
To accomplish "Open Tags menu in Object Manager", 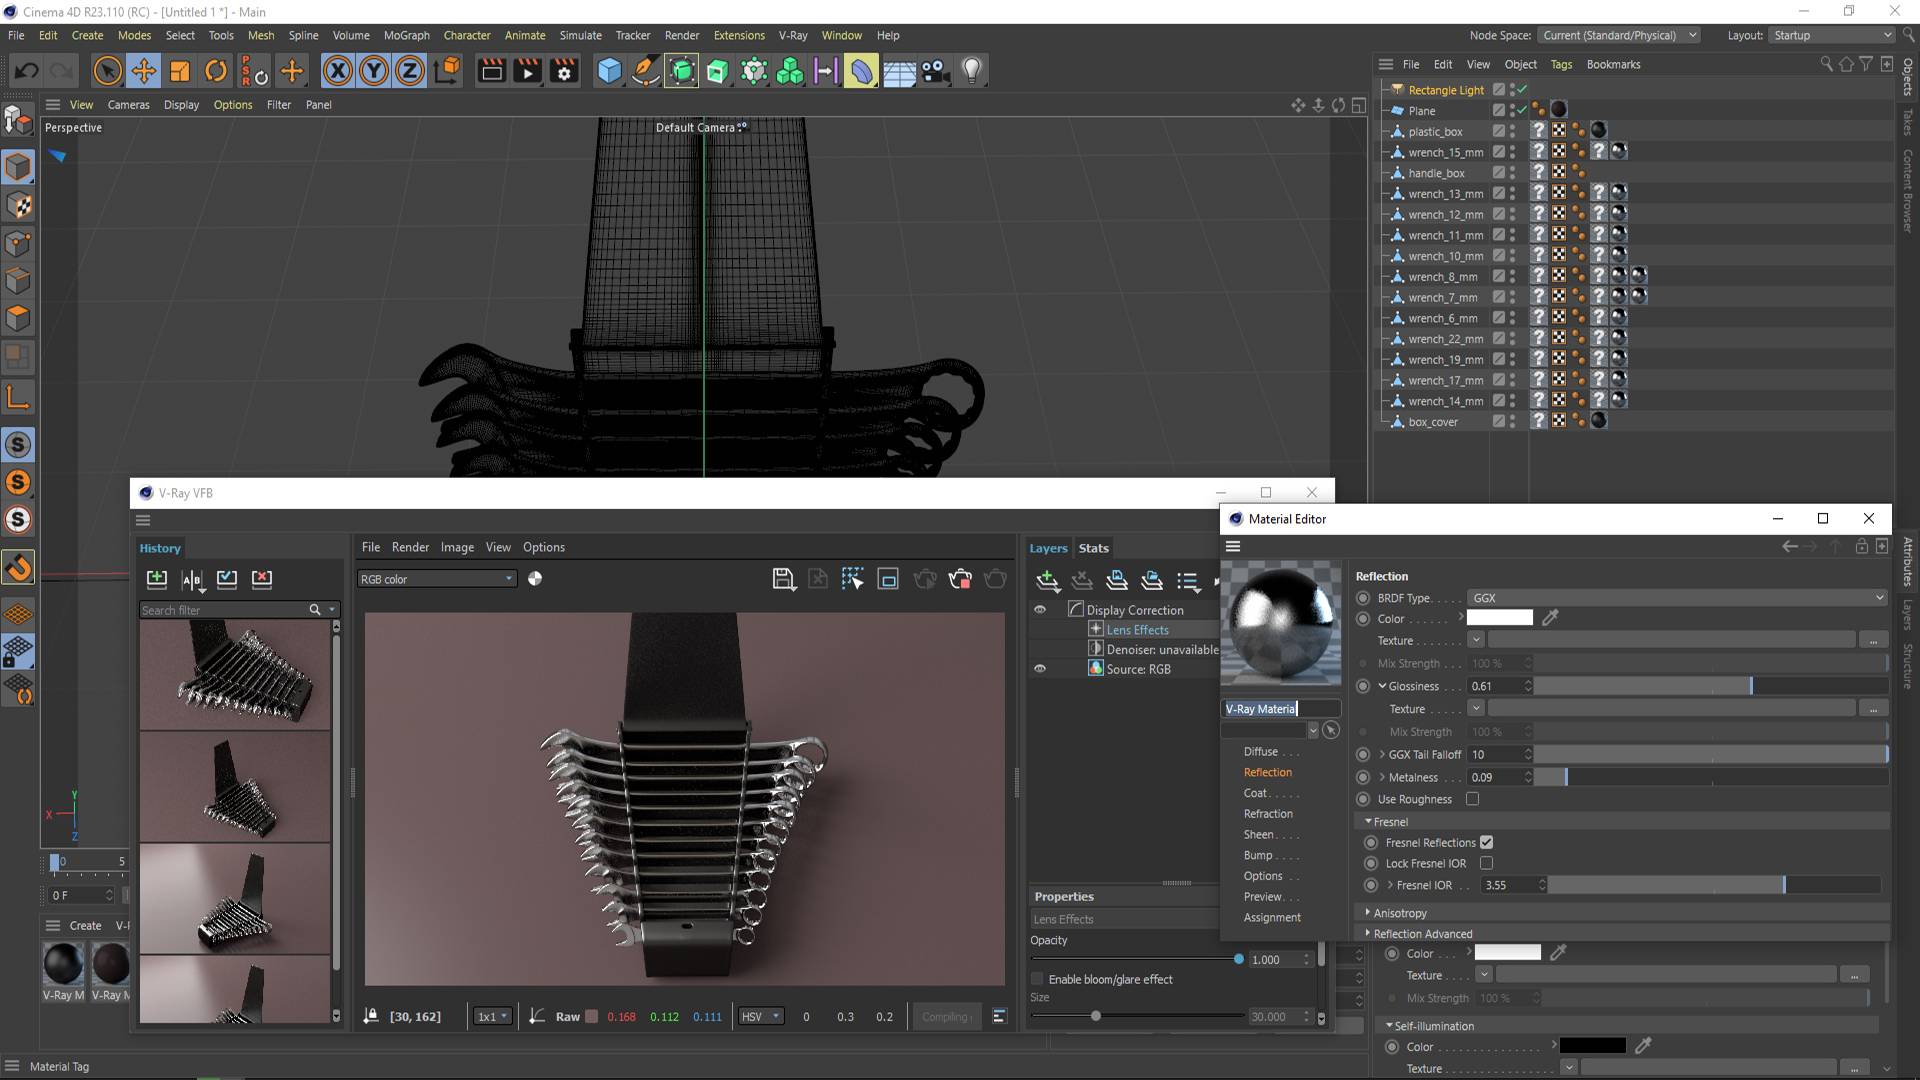I will [x=1561, y=64].
